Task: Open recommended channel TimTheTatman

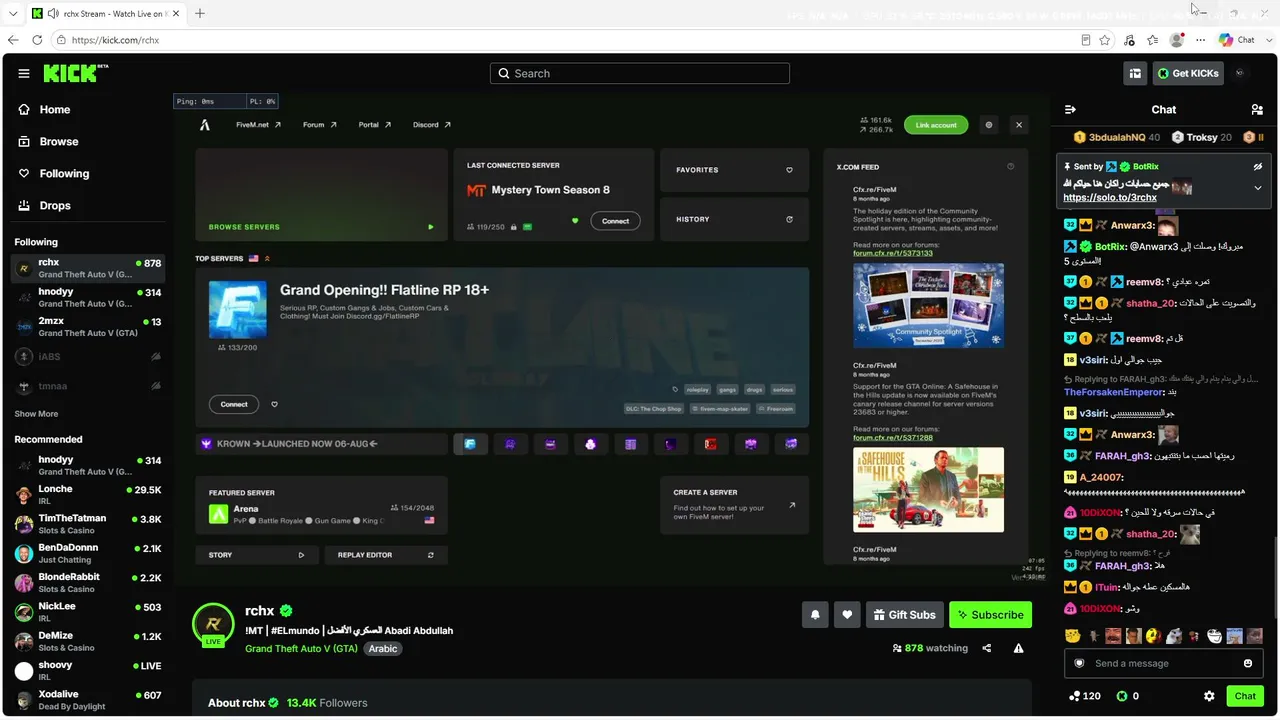Action: 87,524
